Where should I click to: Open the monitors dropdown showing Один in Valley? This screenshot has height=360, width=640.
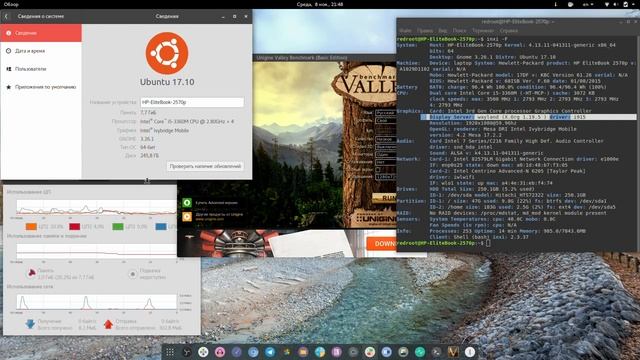click(x=386, y=155)
